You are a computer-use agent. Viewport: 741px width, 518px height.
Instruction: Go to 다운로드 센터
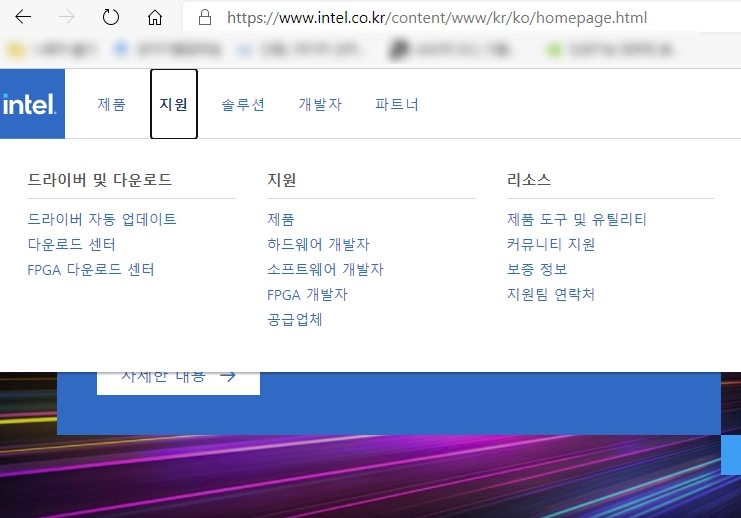tap(71, 244)
